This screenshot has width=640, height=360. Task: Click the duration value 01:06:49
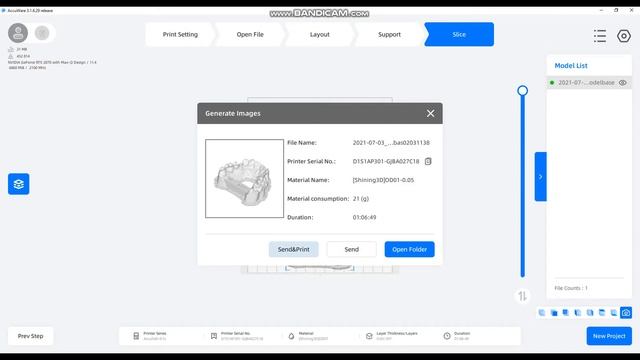[x=364, y=218]
